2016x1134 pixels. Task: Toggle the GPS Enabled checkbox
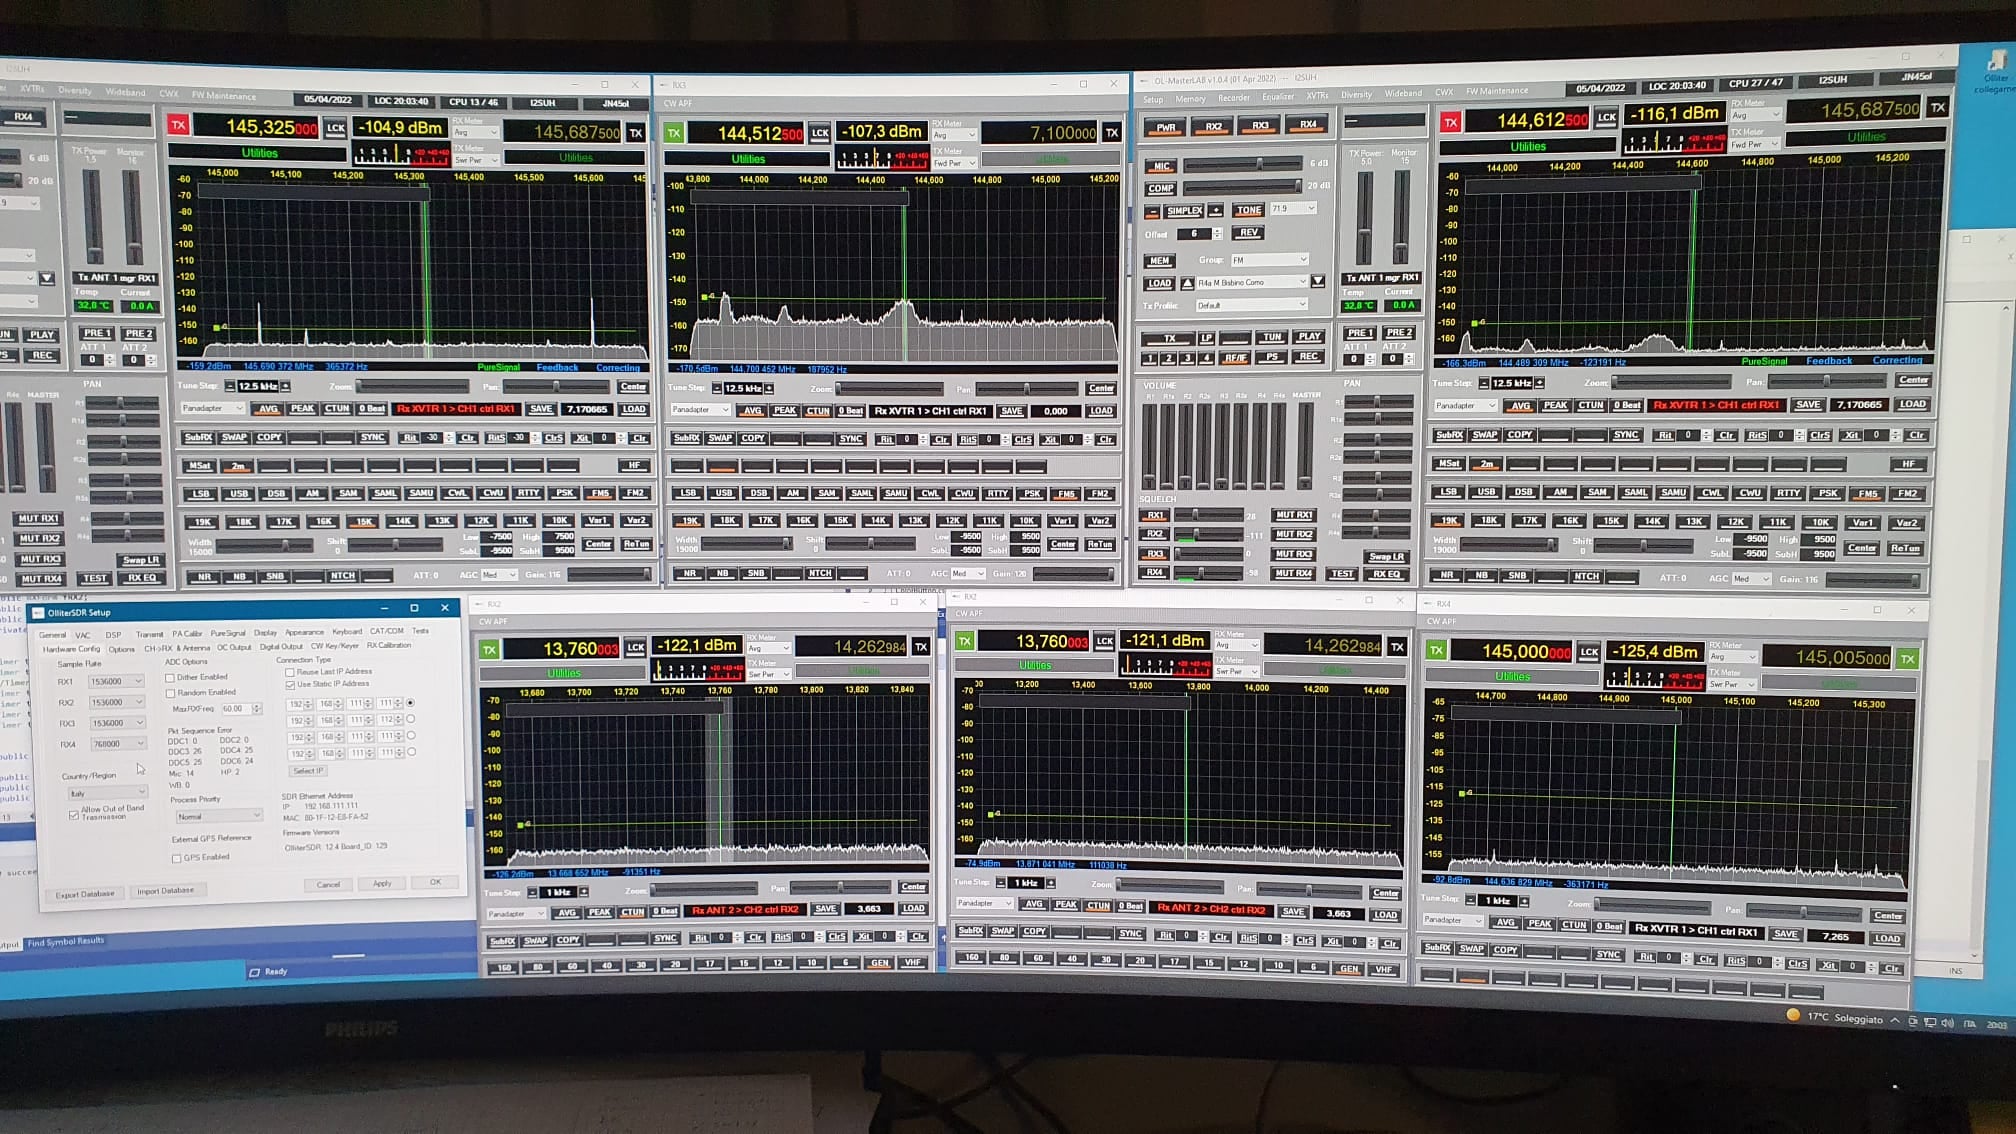point(177,858)
